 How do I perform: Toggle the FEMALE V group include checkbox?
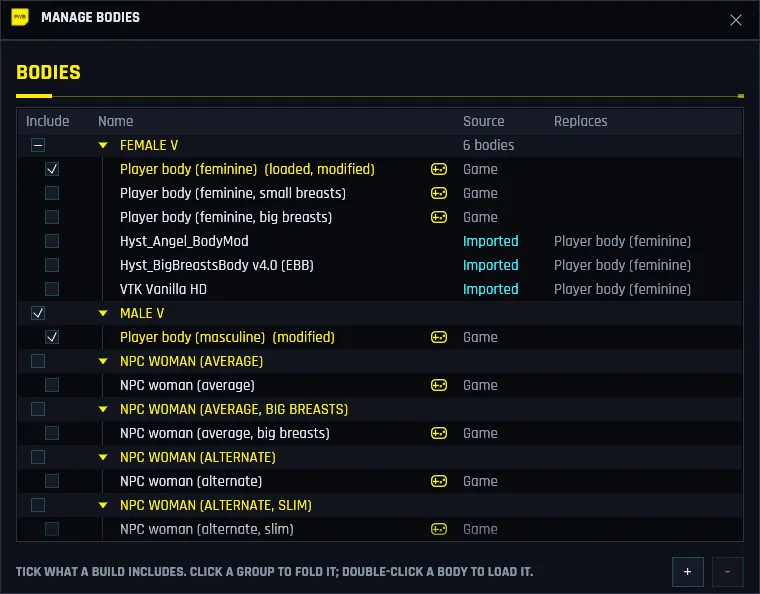[x=38, y=145]
